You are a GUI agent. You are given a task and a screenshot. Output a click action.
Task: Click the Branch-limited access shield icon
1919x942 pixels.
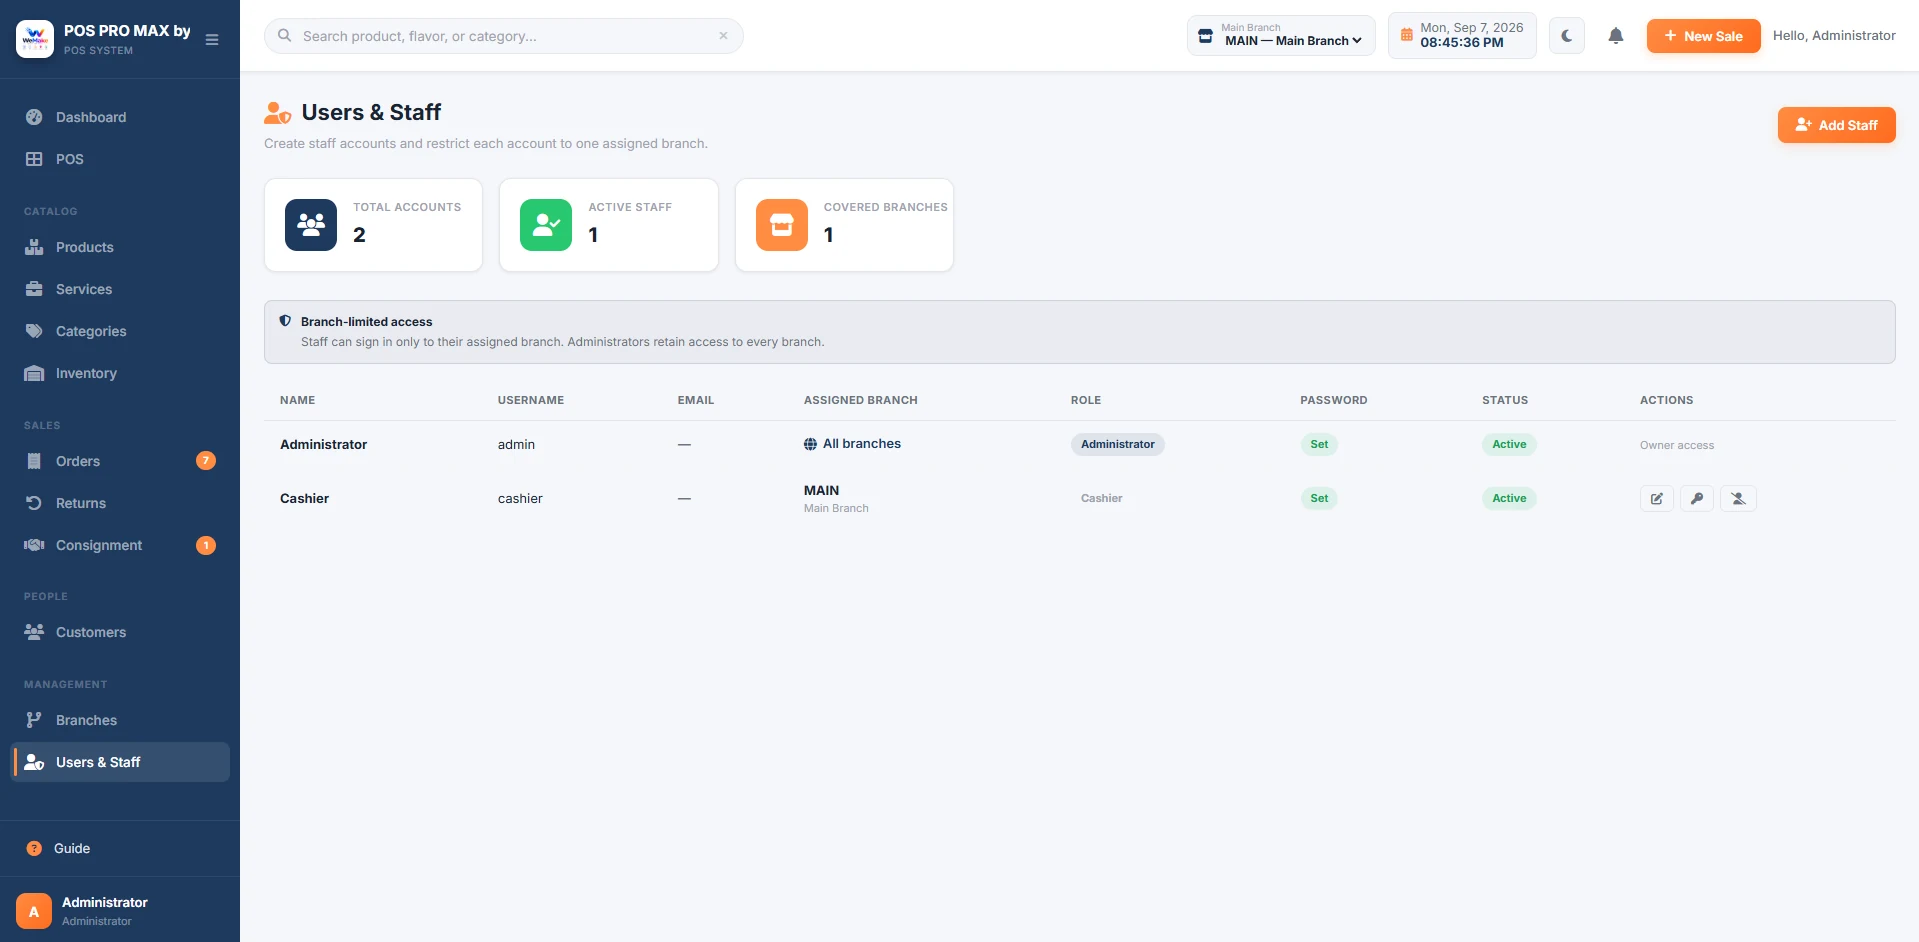(x=285, y=321)
